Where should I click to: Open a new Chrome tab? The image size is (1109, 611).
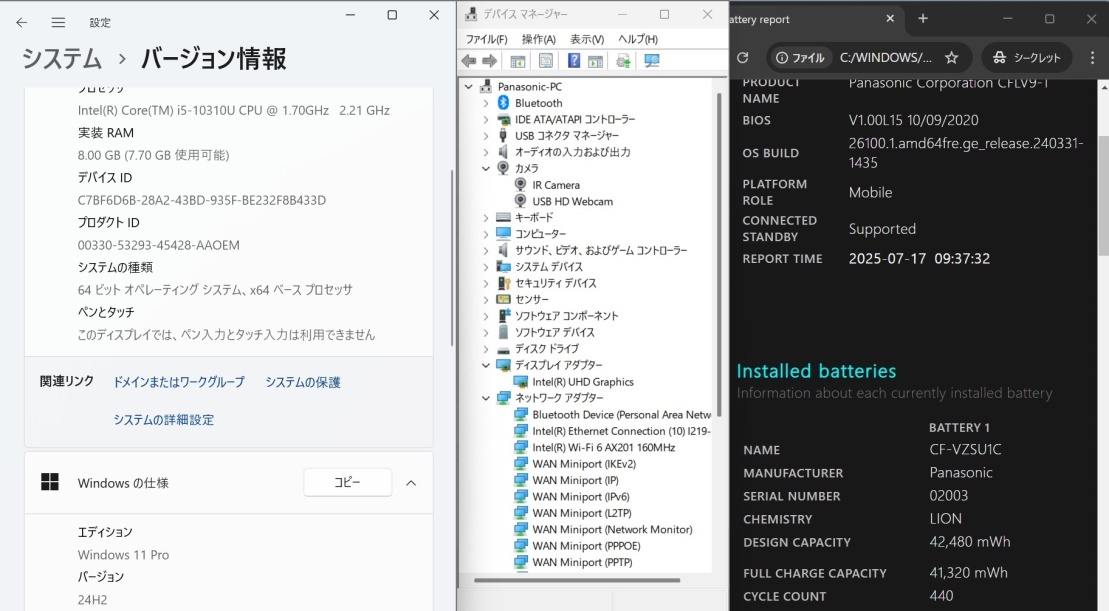[x=923, y=19]
